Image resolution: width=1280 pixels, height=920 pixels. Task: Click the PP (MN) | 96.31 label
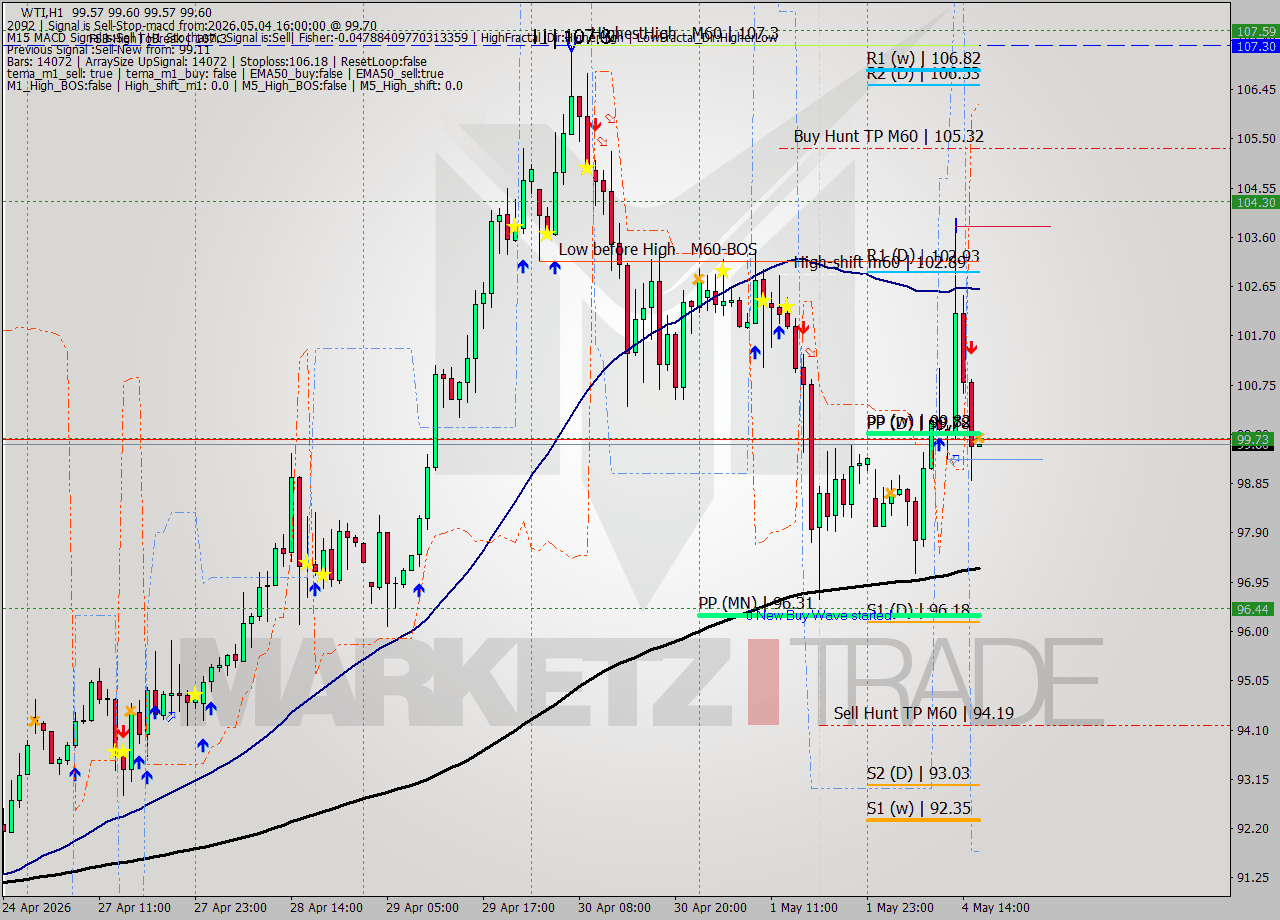coord(754,603)
